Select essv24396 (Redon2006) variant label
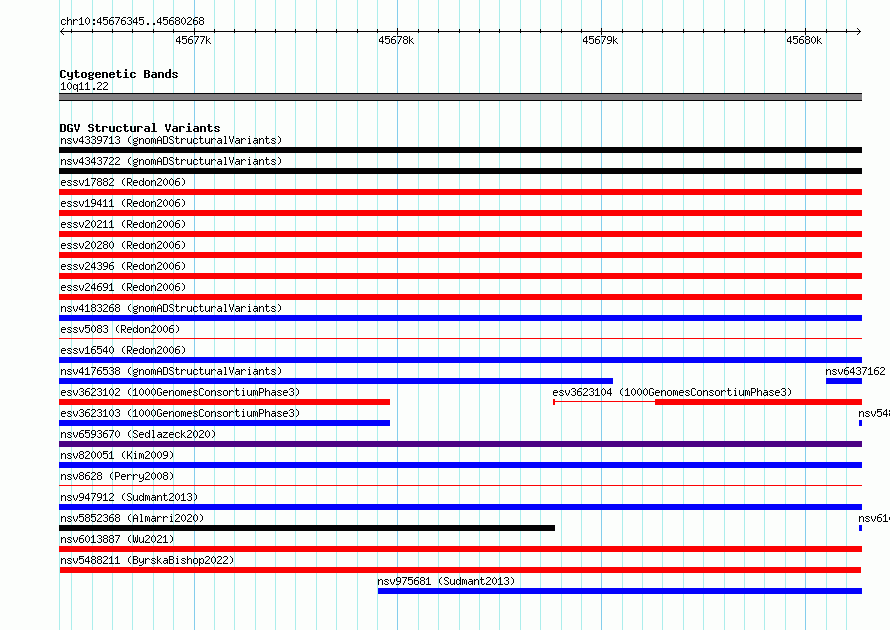The image size is (890, 630). tap(123, 266)
